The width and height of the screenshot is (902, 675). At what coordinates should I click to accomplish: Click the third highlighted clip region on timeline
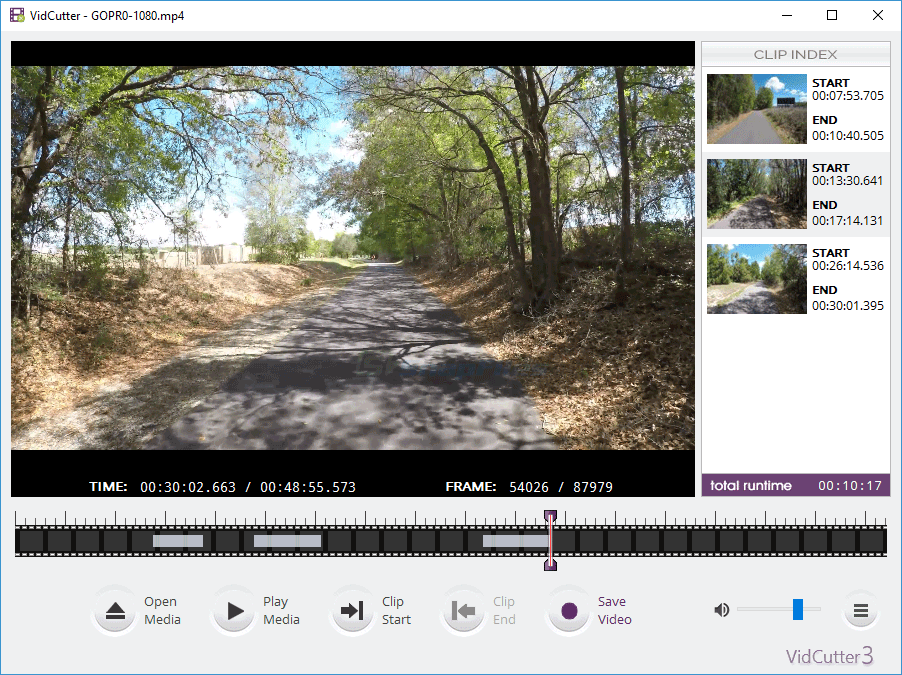[x=514, y=541]
